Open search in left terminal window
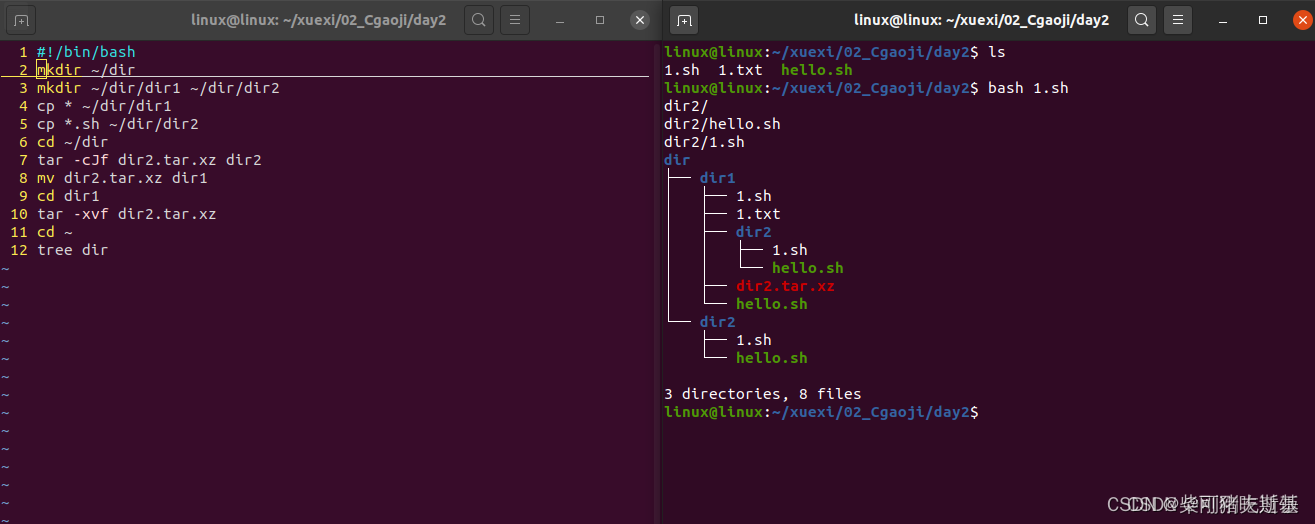Image resolution: width=1315 pixels, height=524 pixels. point(479,20)
